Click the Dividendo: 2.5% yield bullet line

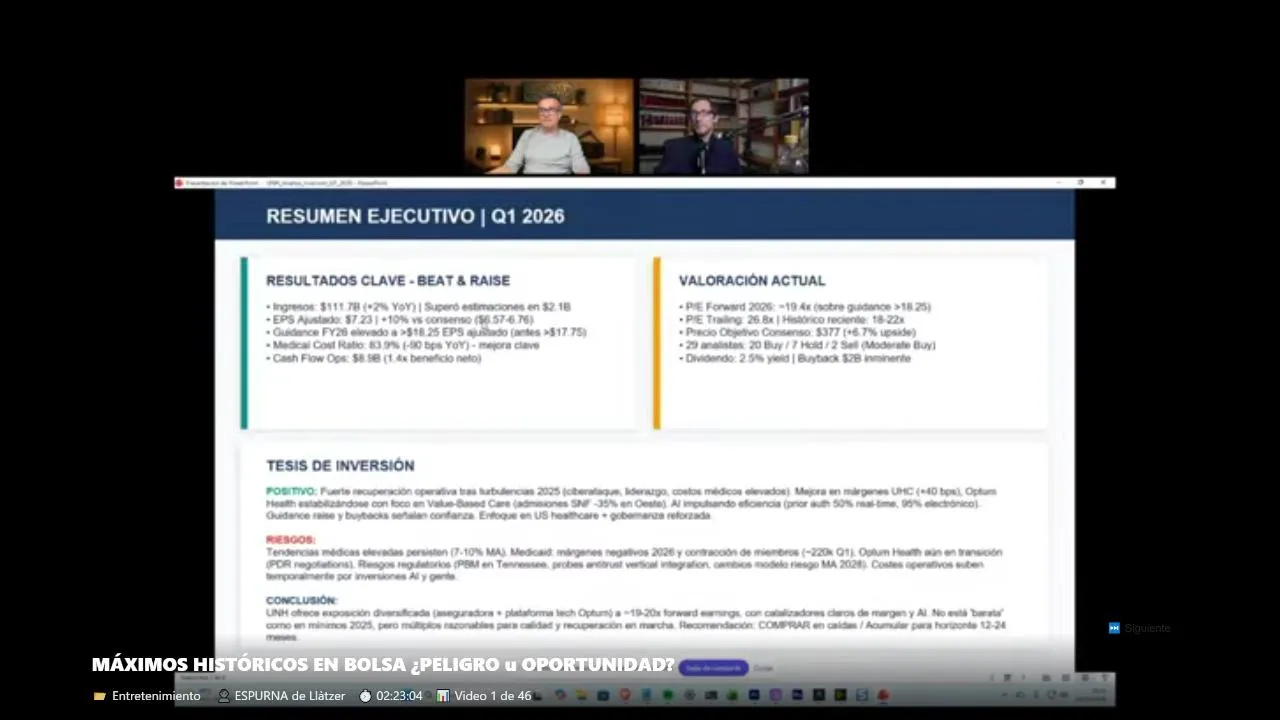point(795,358)
